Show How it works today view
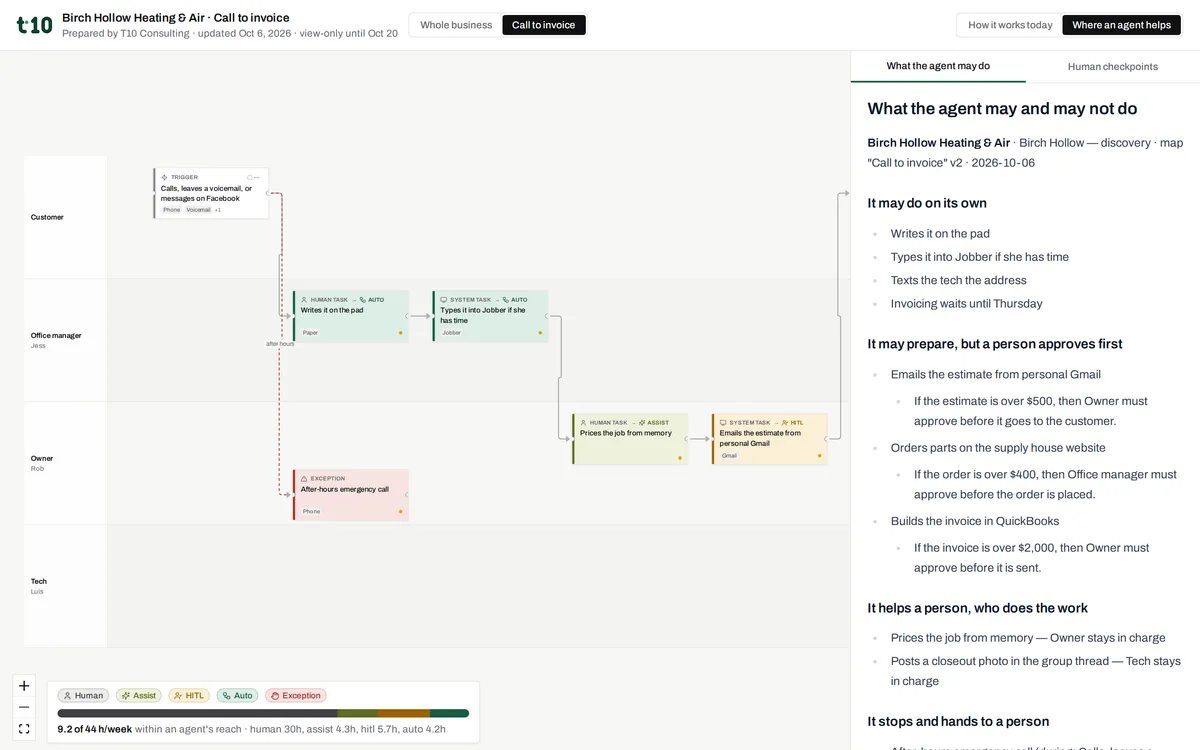1200x750 pixels. pos(1010,25)
